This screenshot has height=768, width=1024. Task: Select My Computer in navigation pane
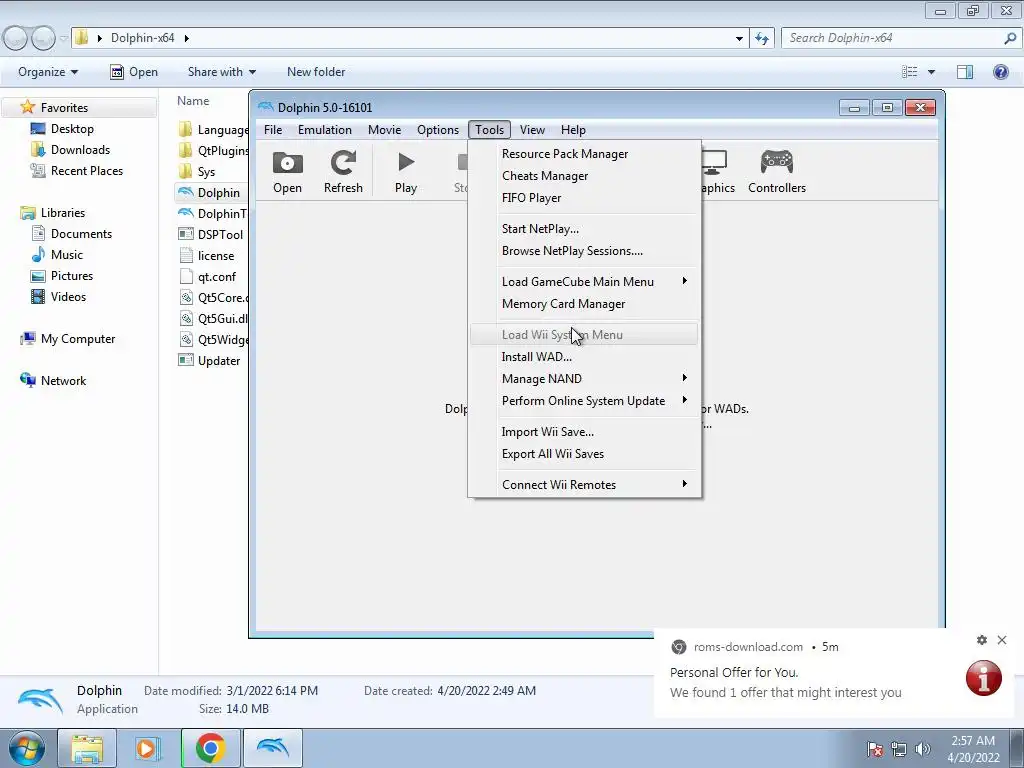click(x=68, y=339)
